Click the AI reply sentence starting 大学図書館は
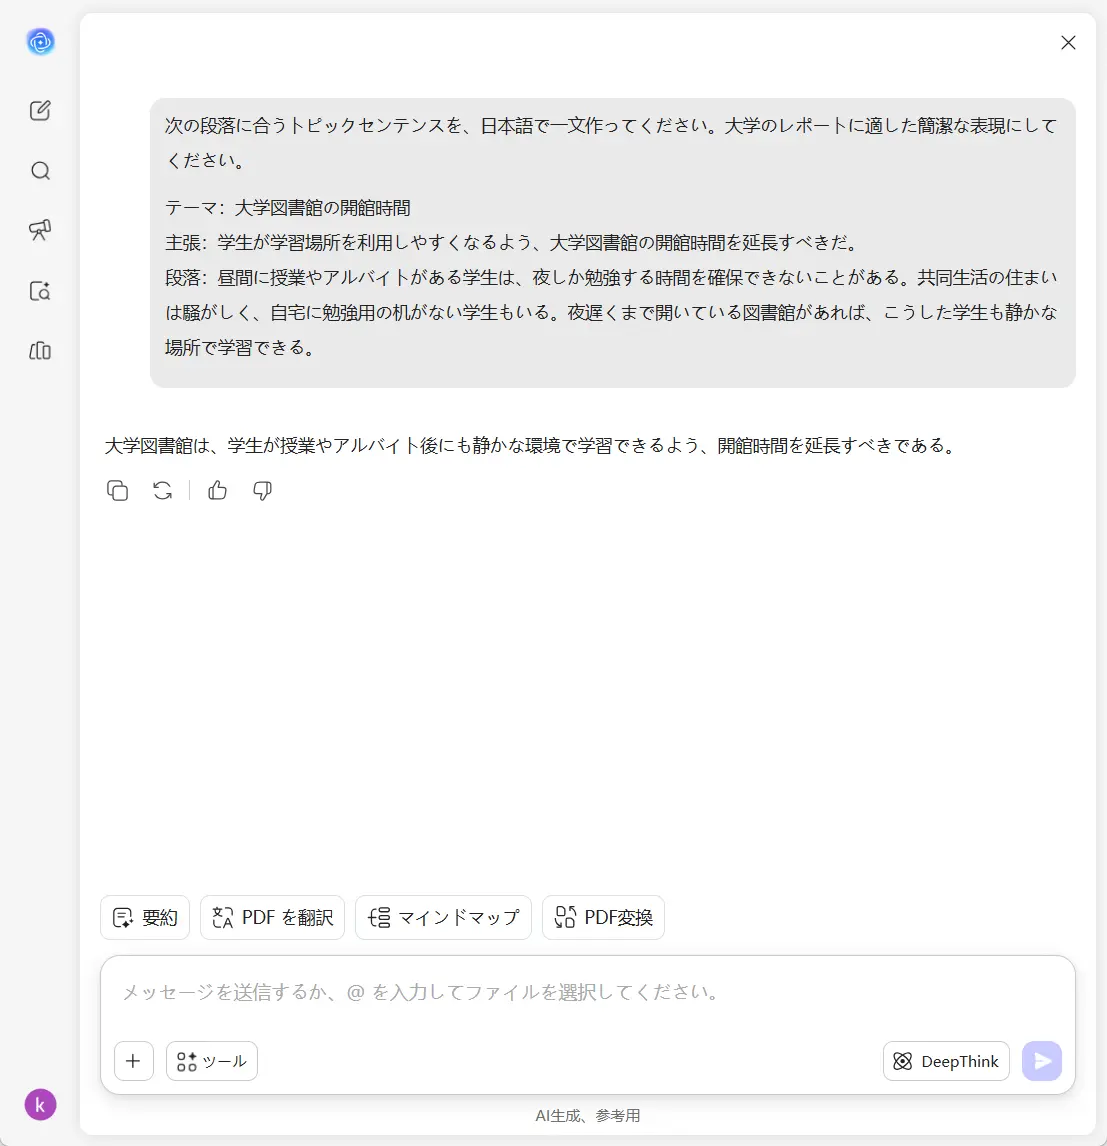Viewport: 1107px width, 1146px height. tap(531, 445)
